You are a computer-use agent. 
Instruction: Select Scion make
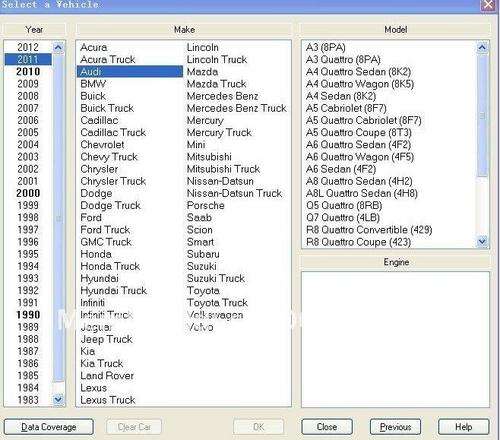(x=199, y=230)
